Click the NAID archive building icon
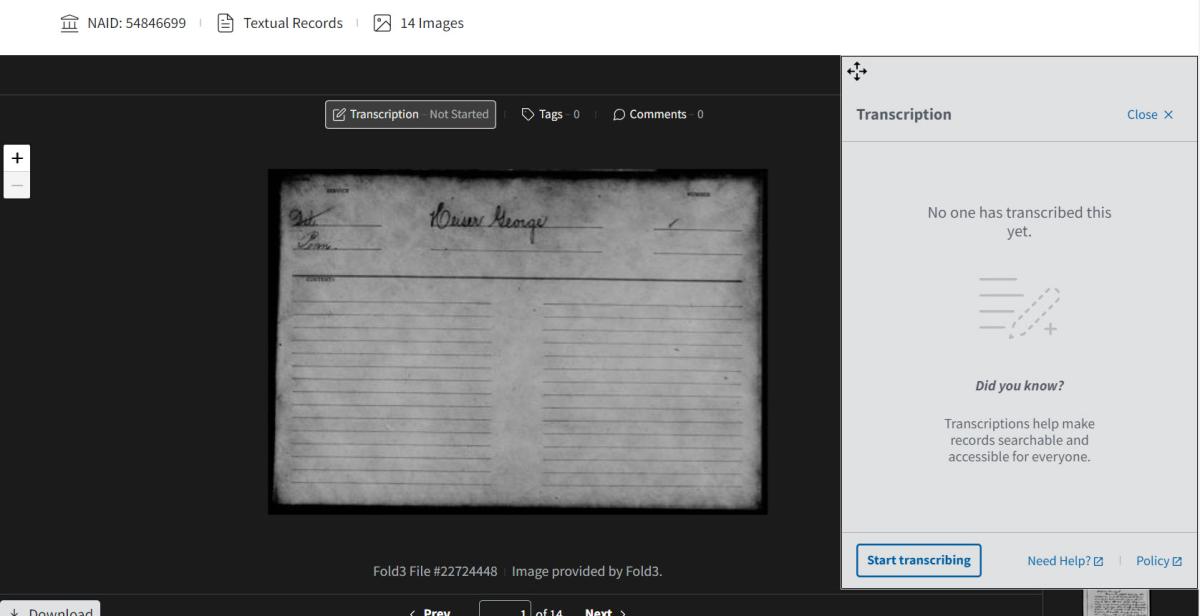This screenshot has height=616, width=1200. click(69, 23)
